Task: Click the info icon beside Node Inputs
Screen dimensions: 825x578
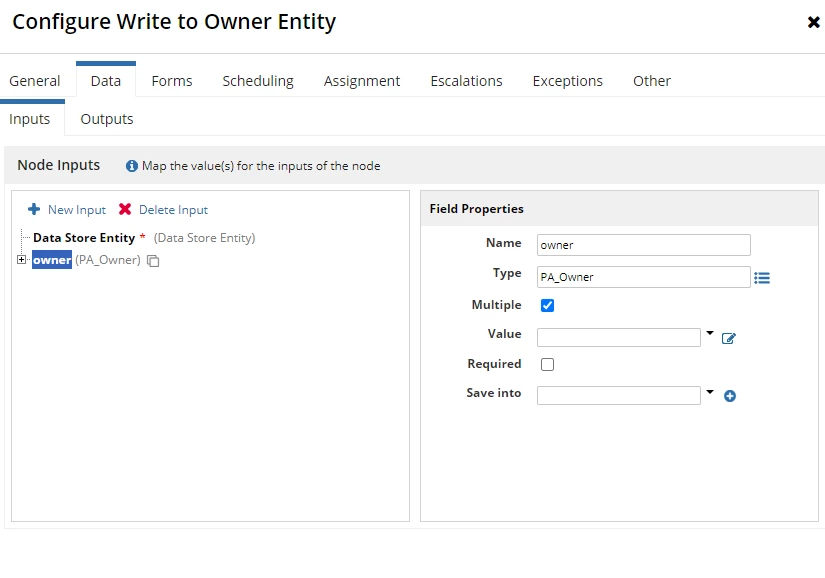Action: 132,166
